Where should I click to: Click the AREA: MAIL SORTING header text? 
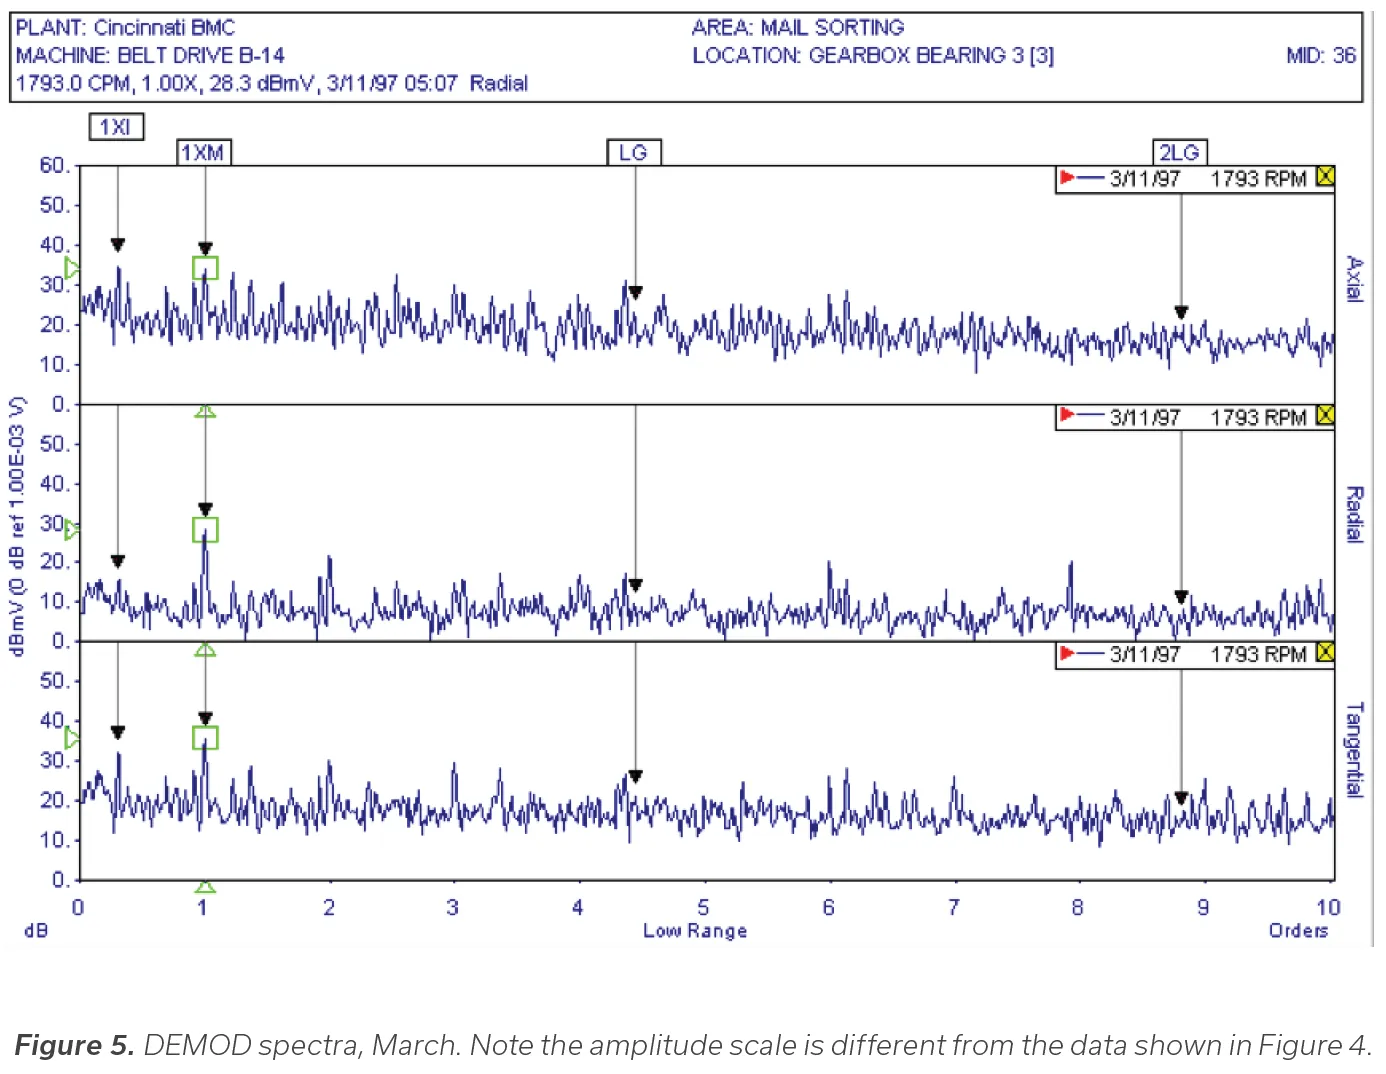798,28
